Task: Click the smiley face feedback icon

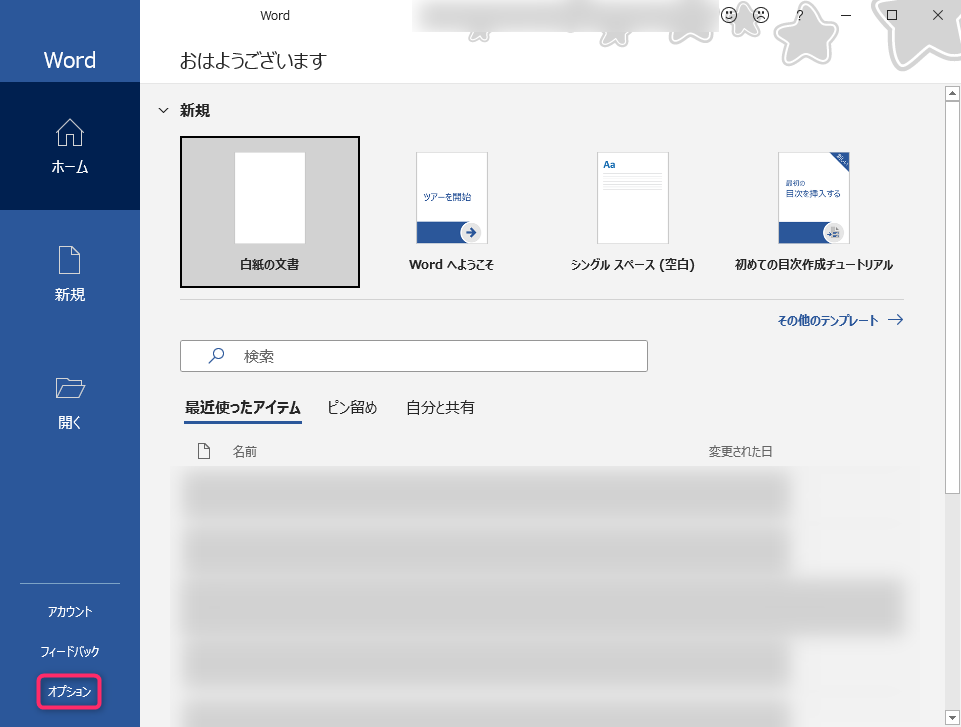Action: pyautogui.click(x=729, y=15)
